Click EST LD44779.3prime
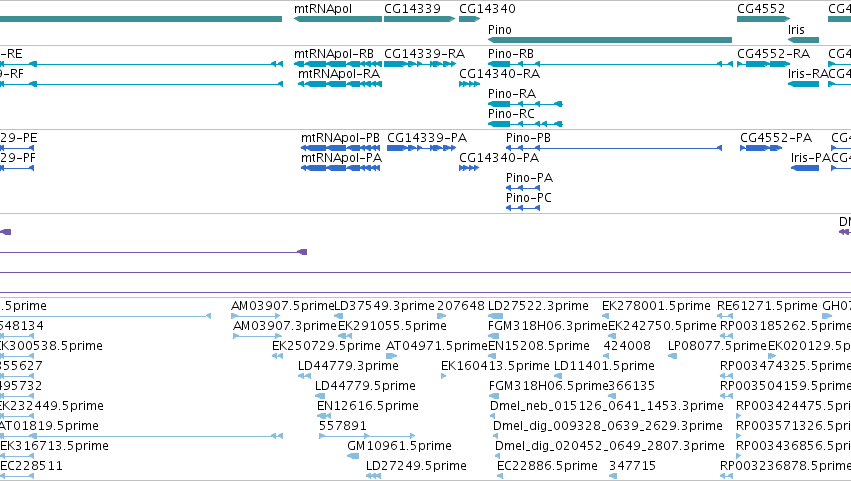The image size is (851, 481). pyautogui.click(x=348, y=366)
